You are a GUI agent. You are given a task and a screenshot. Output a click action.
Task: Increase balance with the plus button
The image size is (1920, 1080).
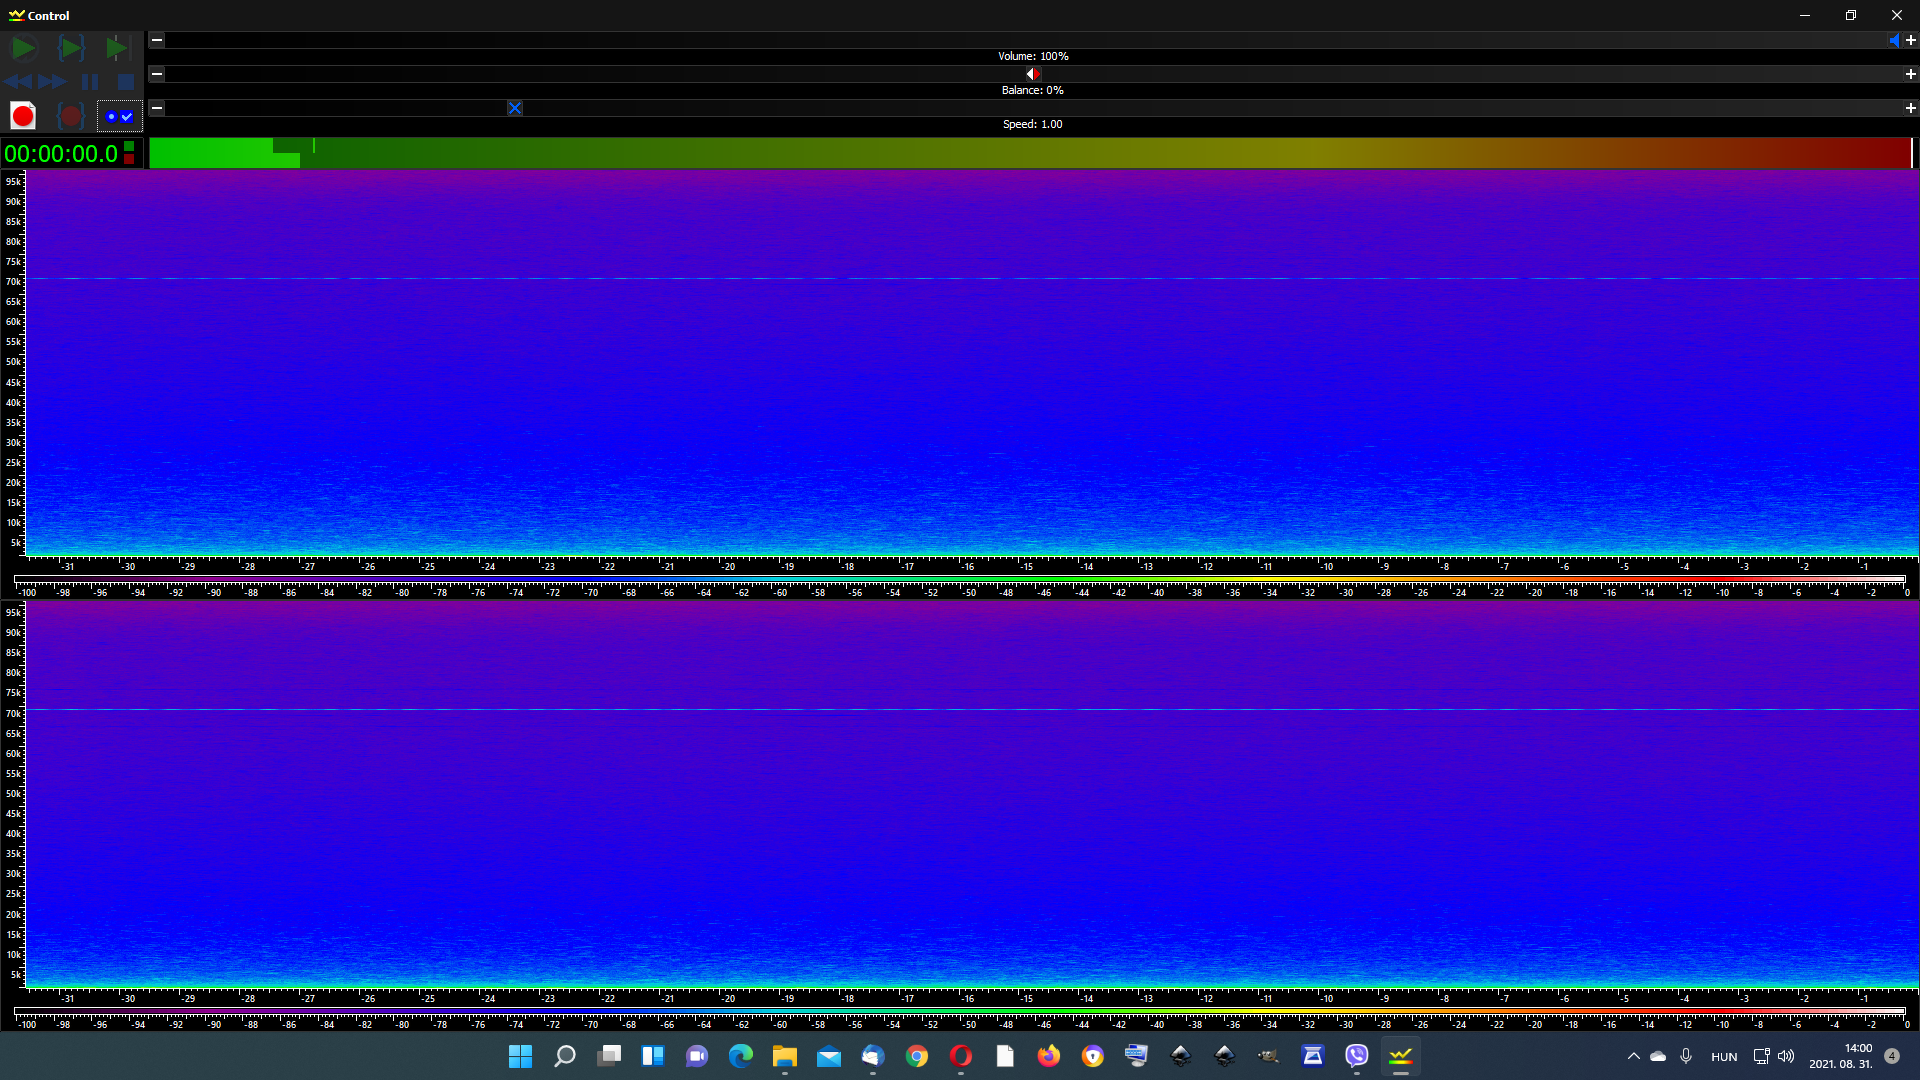pos(1910,74)
